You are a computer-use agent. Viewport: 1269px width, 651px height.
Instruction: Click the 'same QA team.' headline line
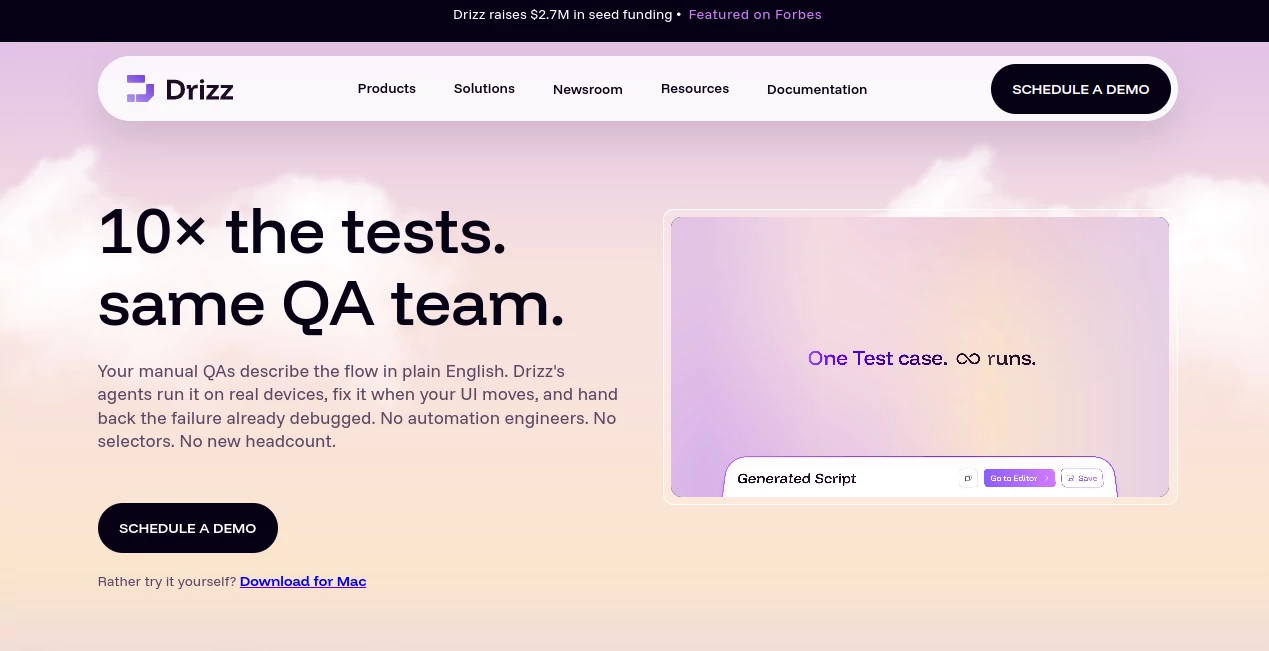point(332,304)
